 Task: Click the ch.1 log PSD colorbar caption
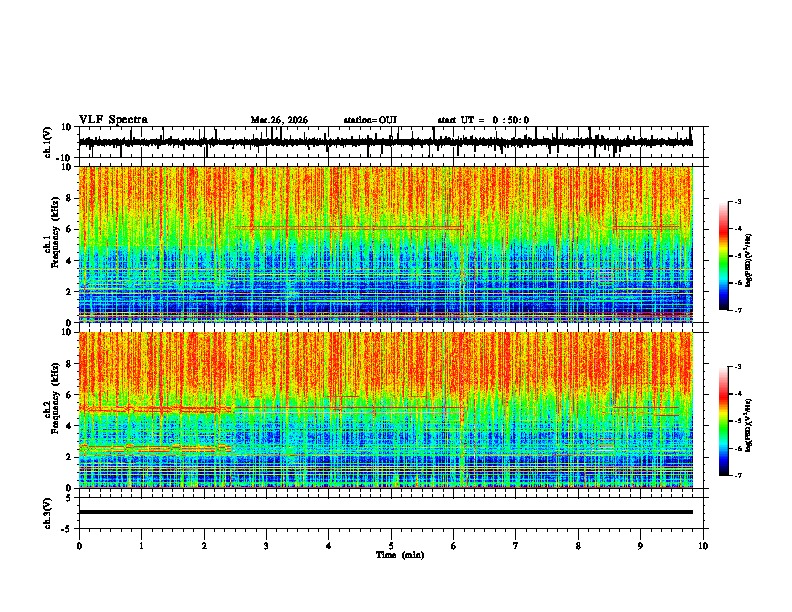coord(749,260)
